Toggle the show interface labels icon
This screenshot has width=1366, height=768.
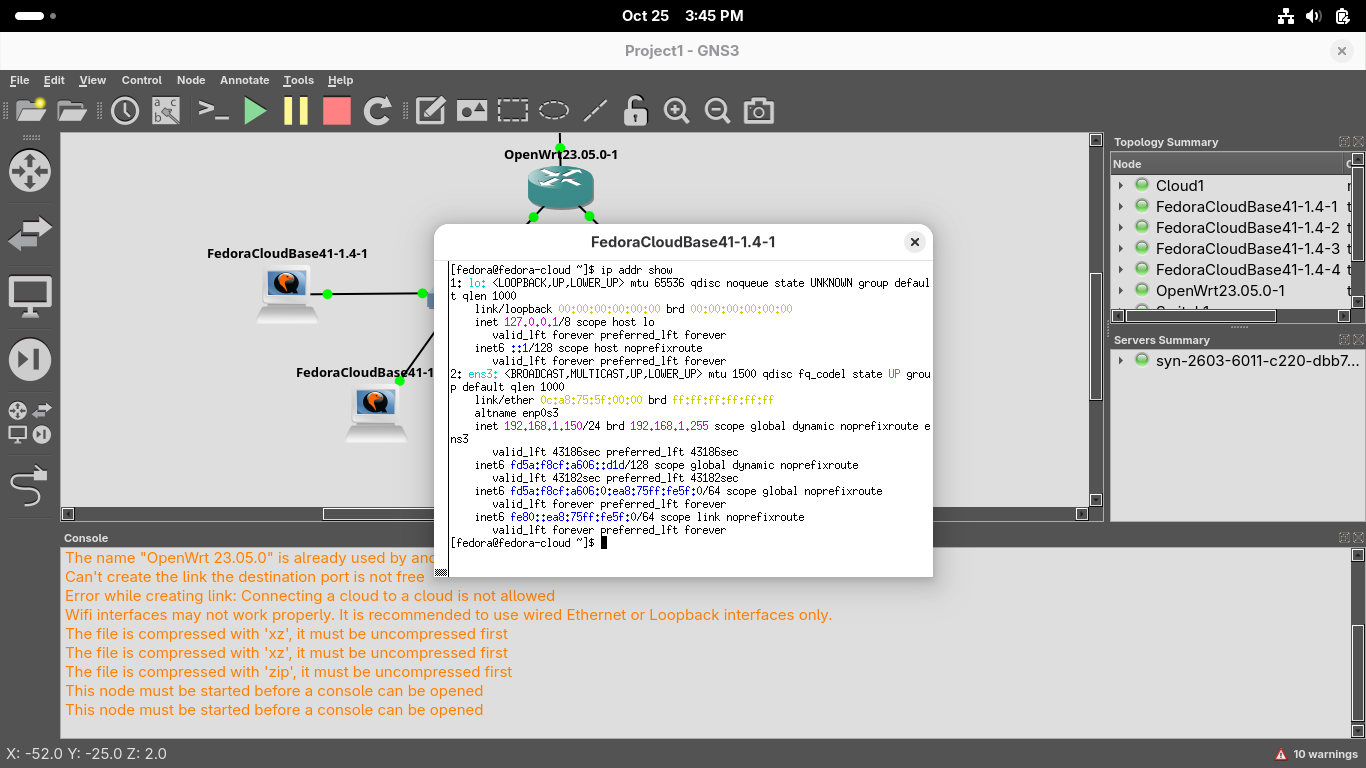[166, 111]
